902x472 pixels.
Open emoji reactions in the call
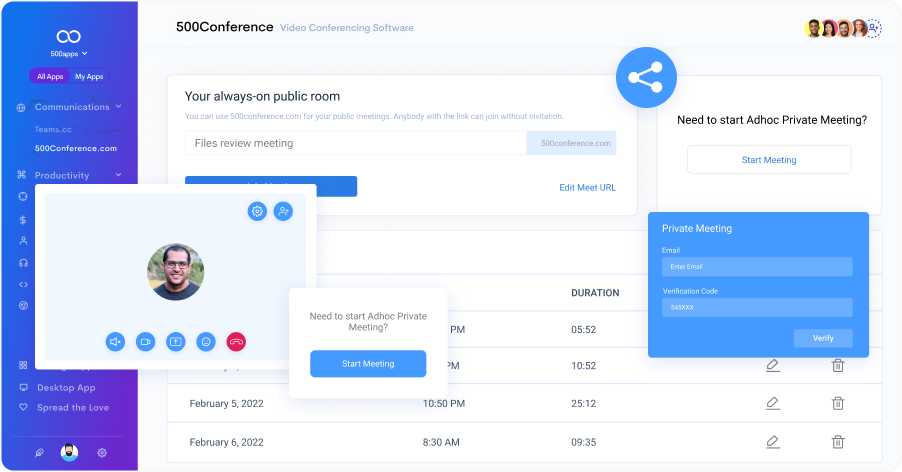coord(206,341)
